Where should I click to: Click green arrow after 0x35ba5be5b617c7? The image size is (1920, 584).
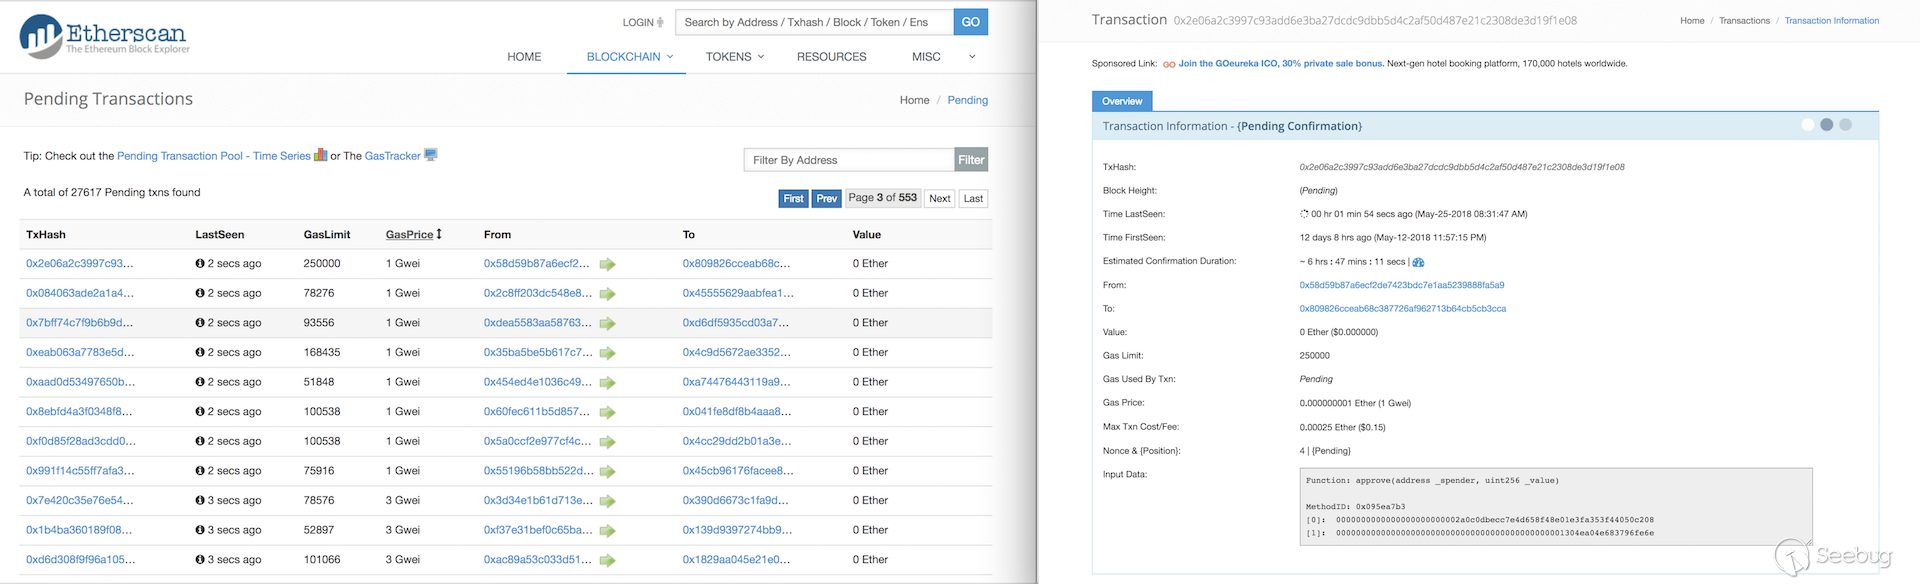point(607,353)
